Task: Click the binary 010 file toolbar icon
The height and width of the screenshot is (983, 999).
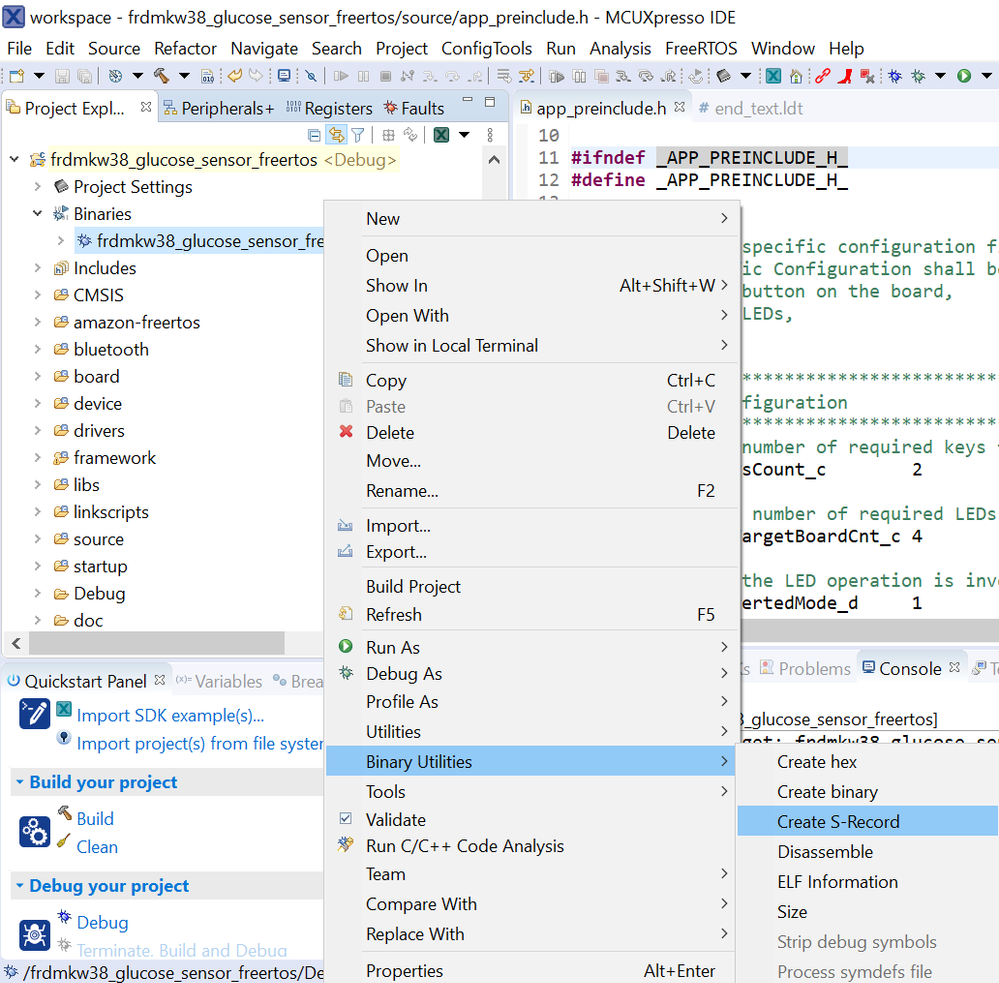Action: [207, 76]
